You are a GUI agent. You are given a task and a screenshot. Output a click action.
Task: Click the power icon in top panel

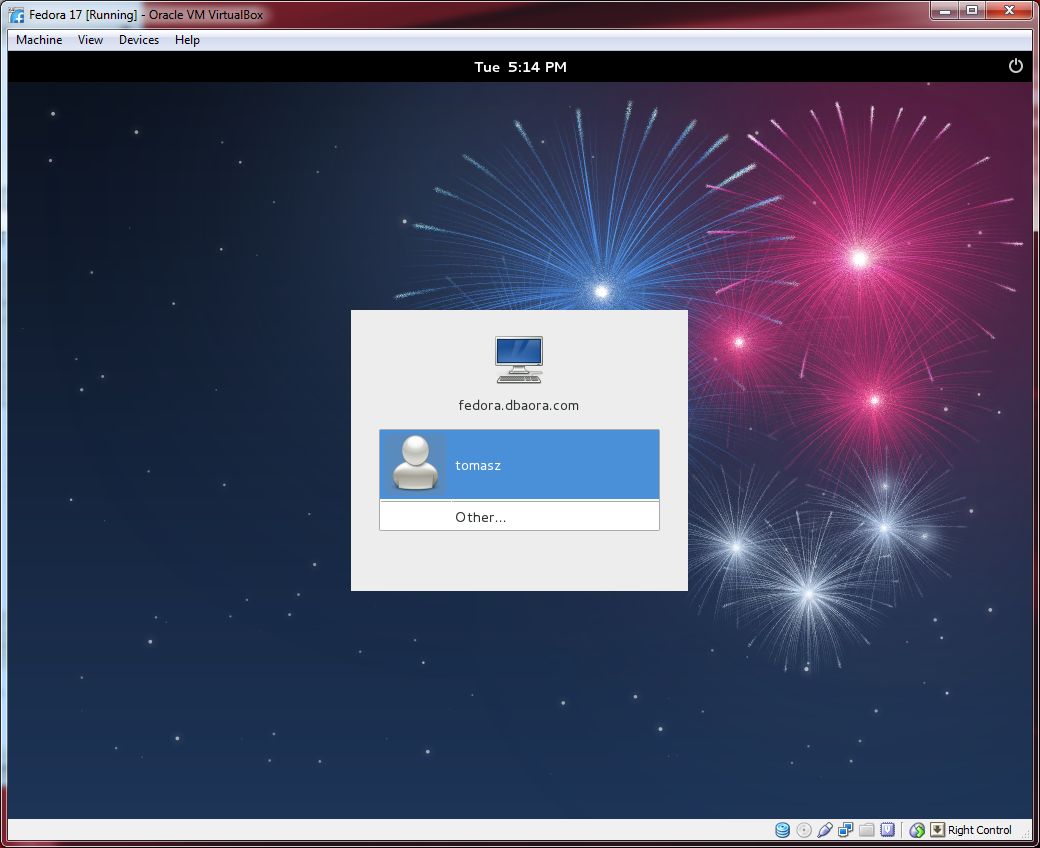[1015, 66]
